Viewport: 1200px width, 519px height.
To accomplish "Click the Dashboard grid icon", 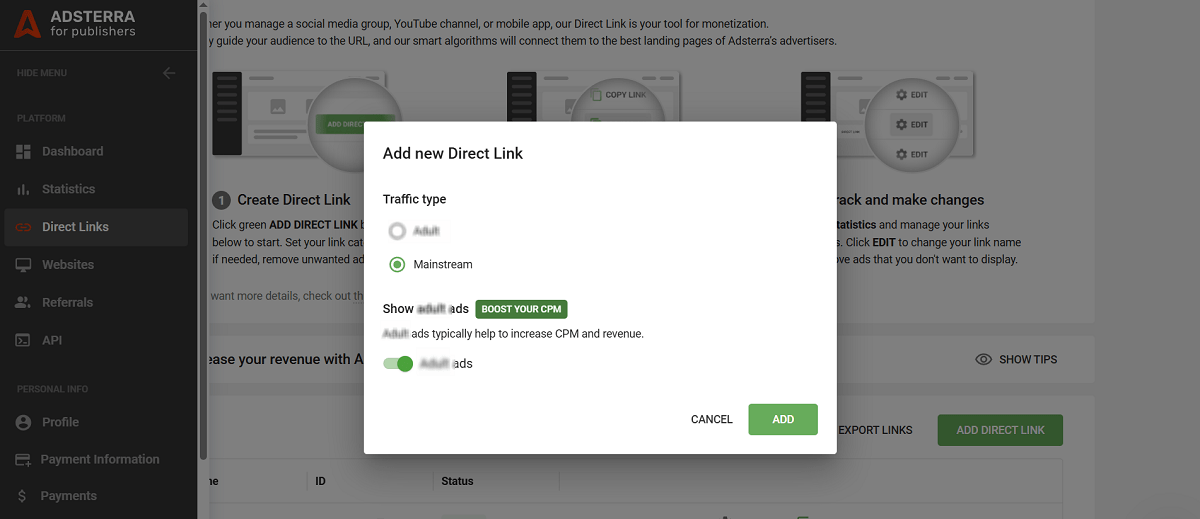I will click(x=24, y=151).
